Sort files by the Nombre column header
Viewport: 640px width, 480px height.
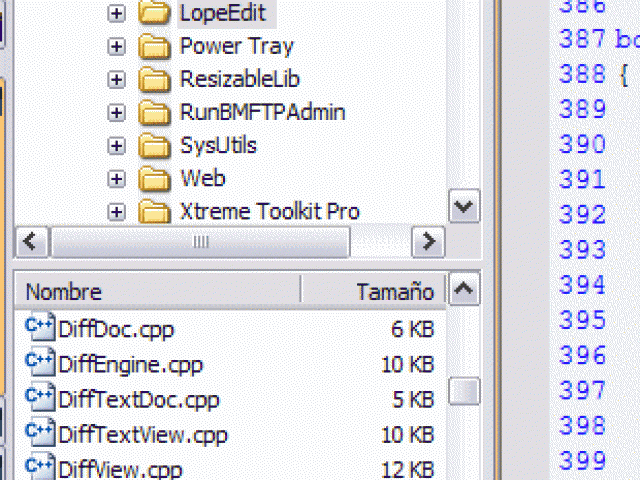158,290
